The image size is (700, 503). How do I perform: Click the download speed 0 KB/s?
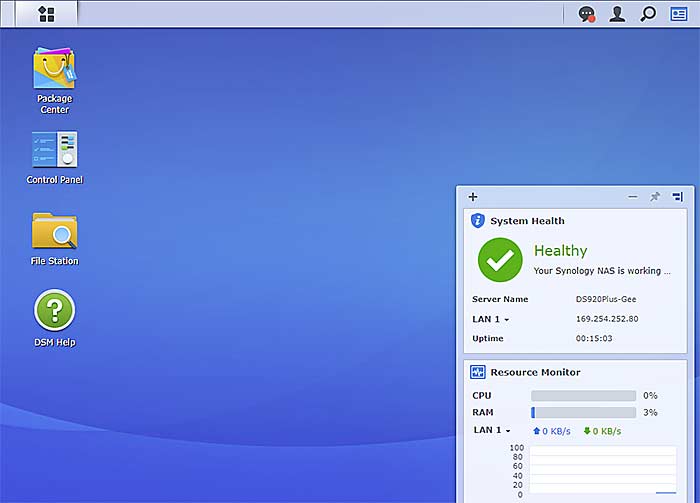(602, 431)
